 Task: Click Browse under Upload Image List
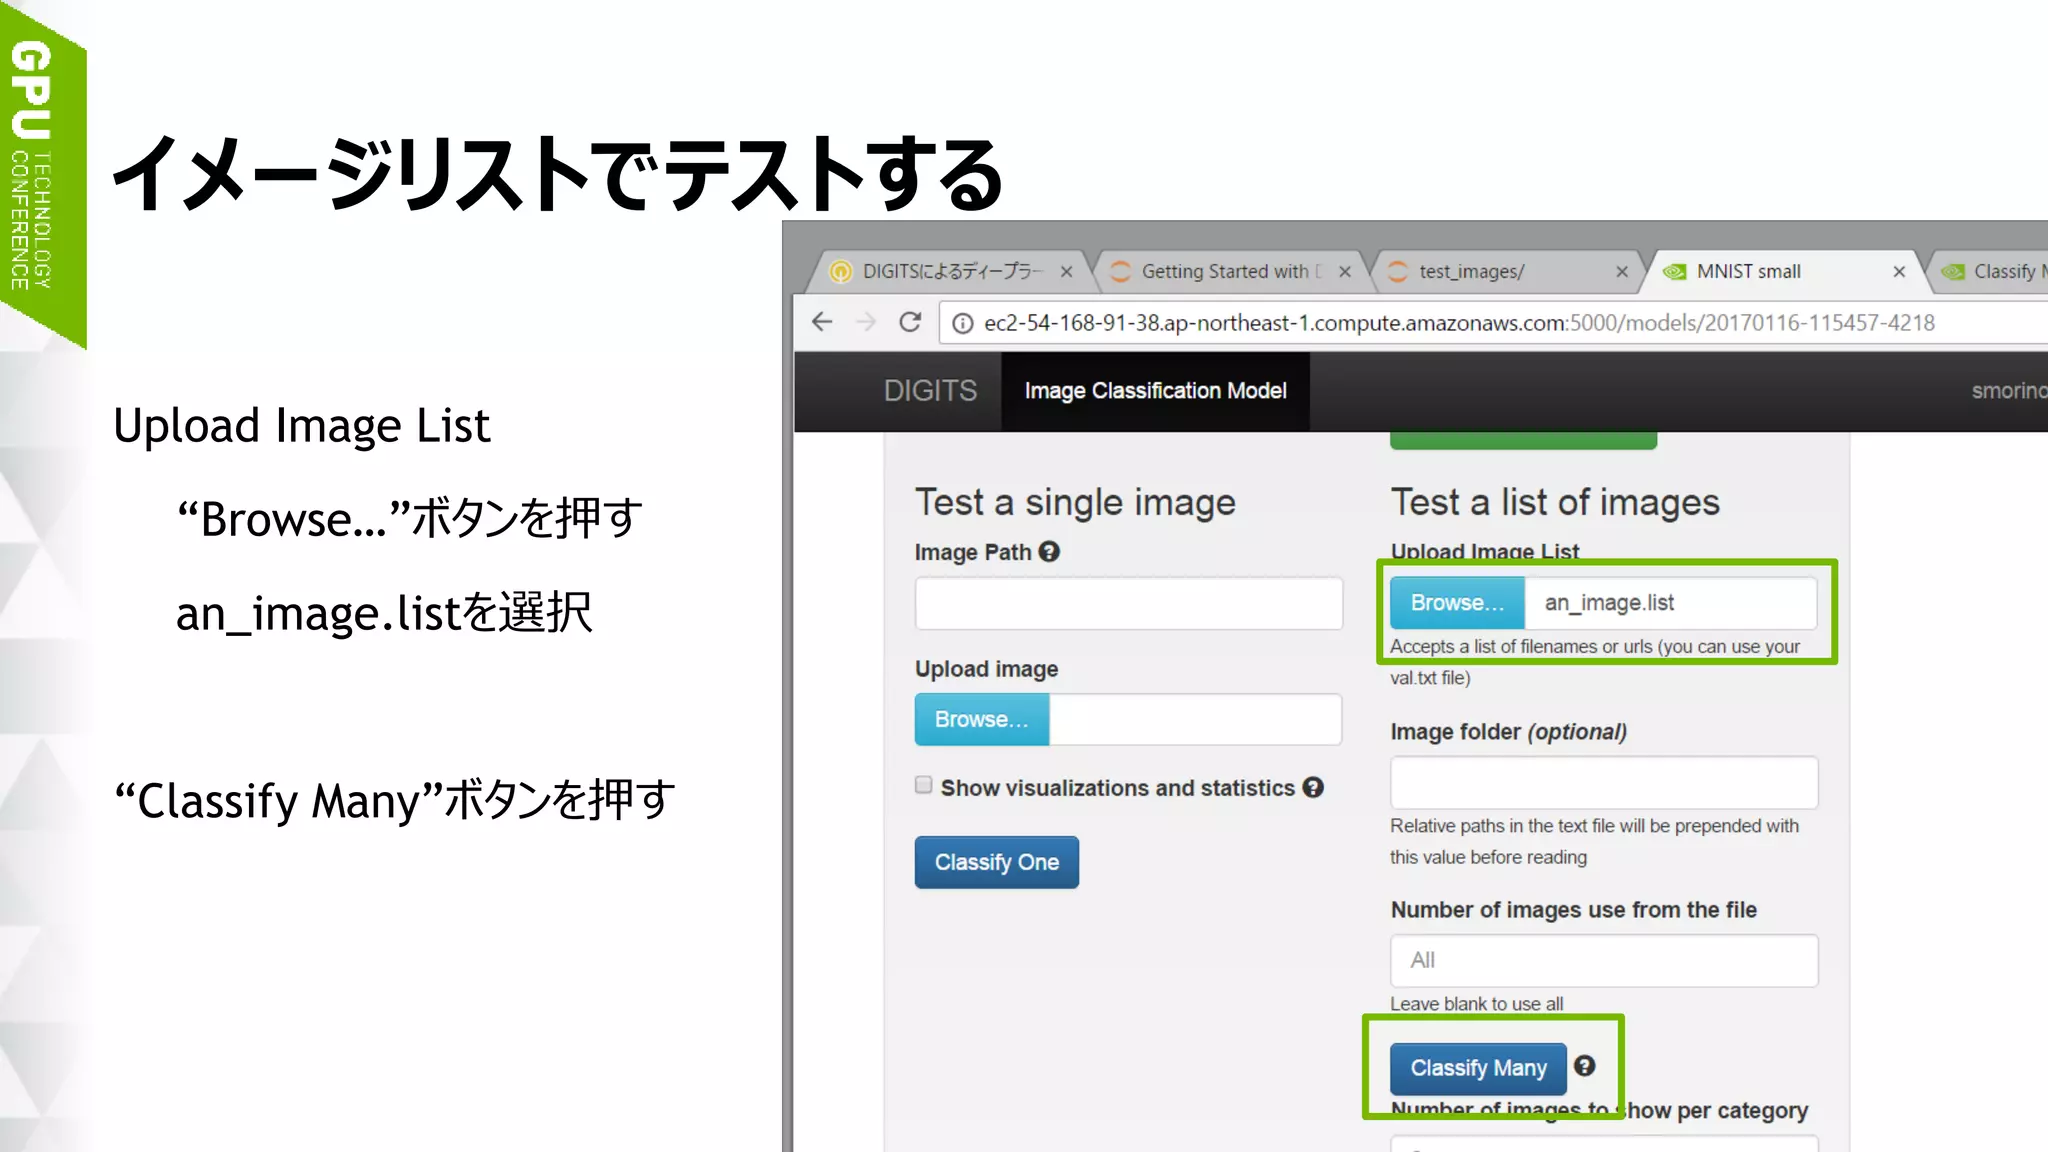[1457, 603]
